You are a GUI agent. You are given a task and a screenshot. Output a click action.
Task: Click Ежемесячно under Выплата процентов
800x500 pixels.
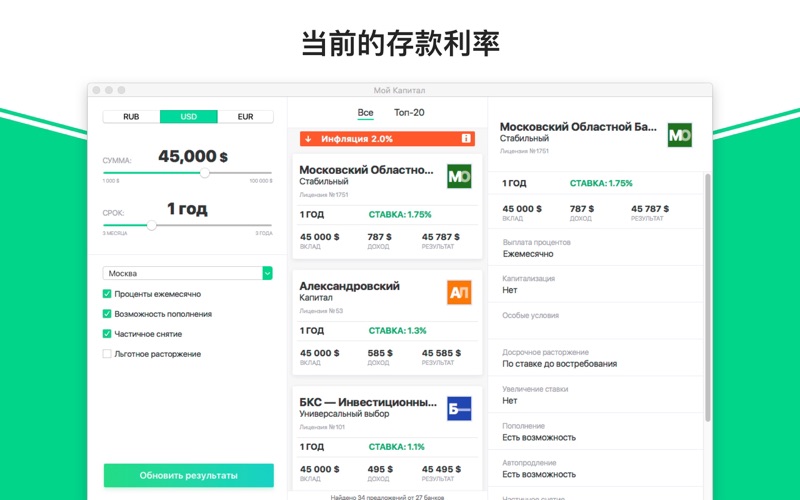tap(528, 254)
